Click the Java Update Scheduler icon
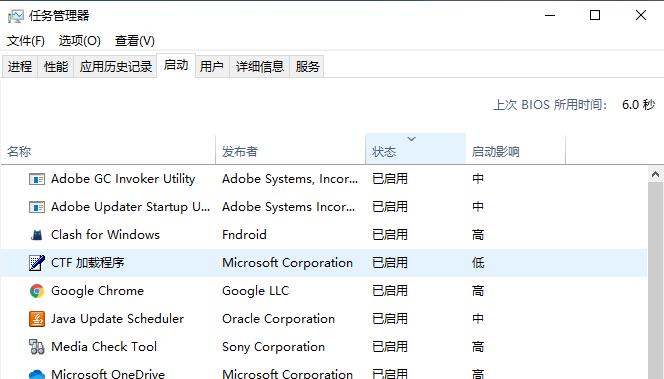The width and height of the screenshot is (664, 379). tap(37, 319)
